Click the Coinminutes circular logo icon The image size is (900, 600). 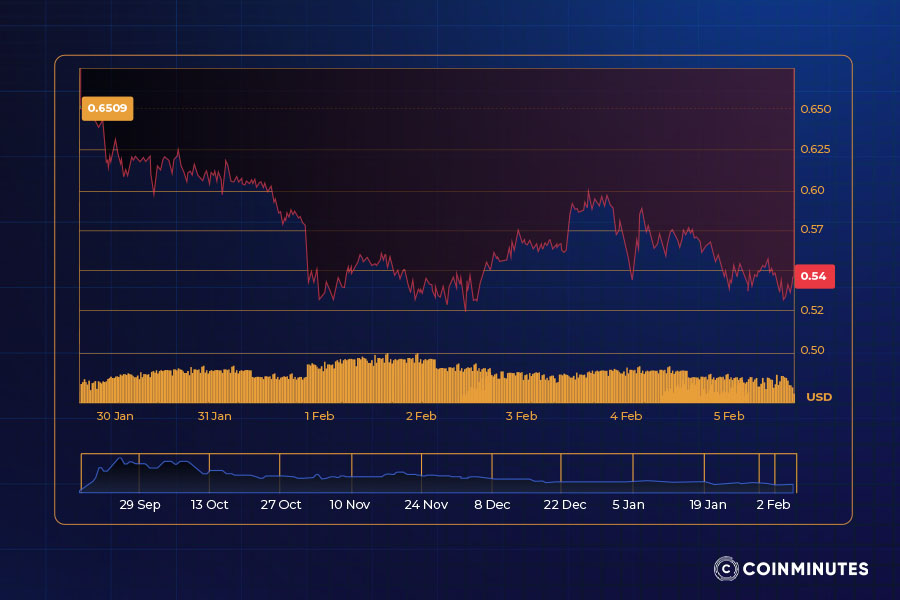point(725,569)
